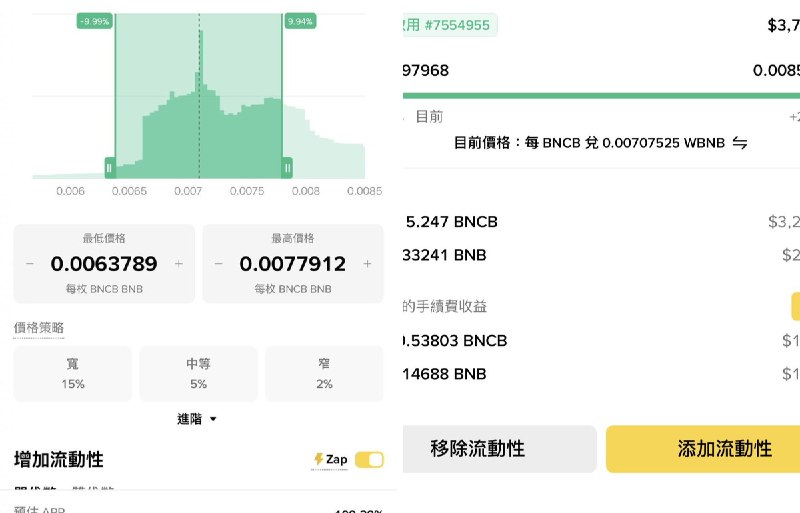
Task: Click the #7554955 position ID badge
Action: [x=450, y=25]
